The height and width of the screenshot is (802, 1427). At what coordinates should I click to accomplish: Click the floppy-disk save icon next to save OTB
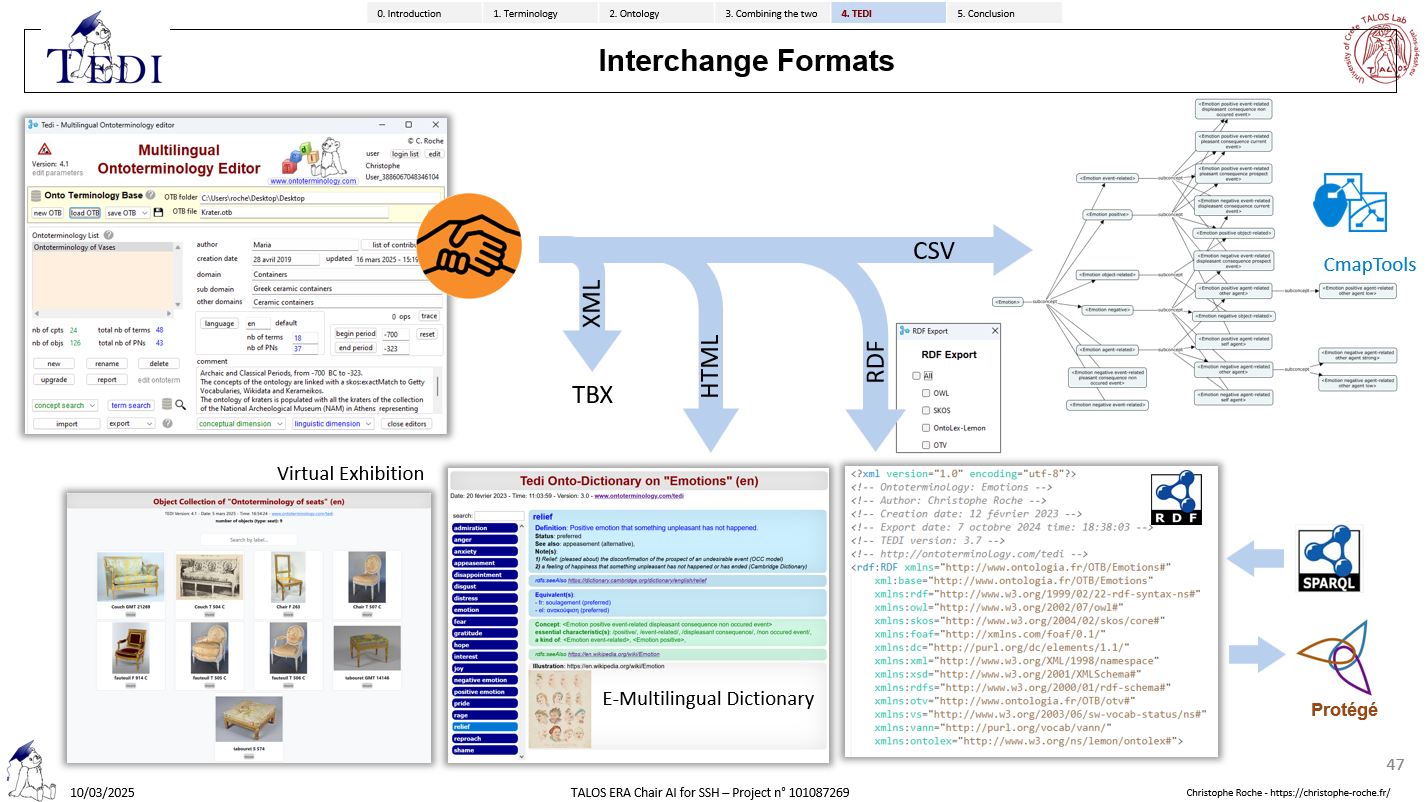pos(158,212)
